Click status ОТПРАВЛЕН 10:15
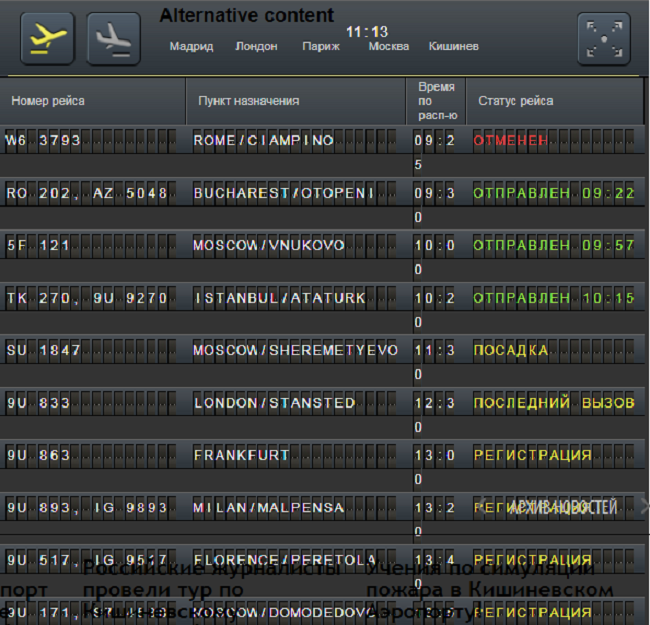The image size is (650, 625). (554, 298)
